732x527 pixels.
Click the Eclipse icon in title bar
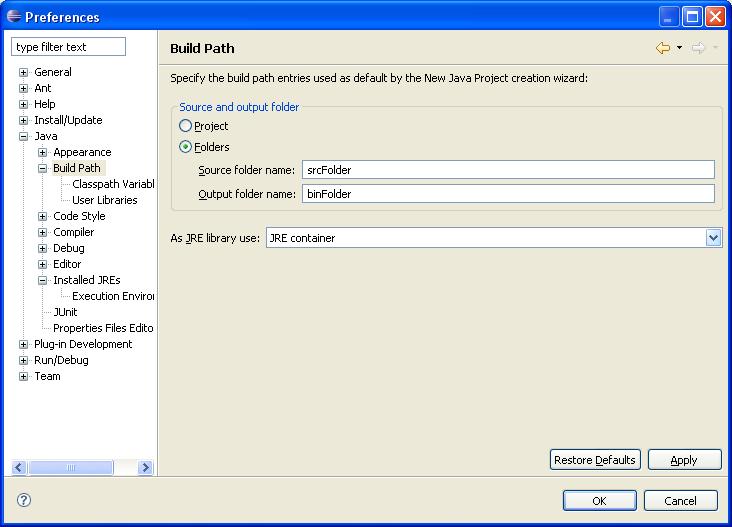point(14,16)
